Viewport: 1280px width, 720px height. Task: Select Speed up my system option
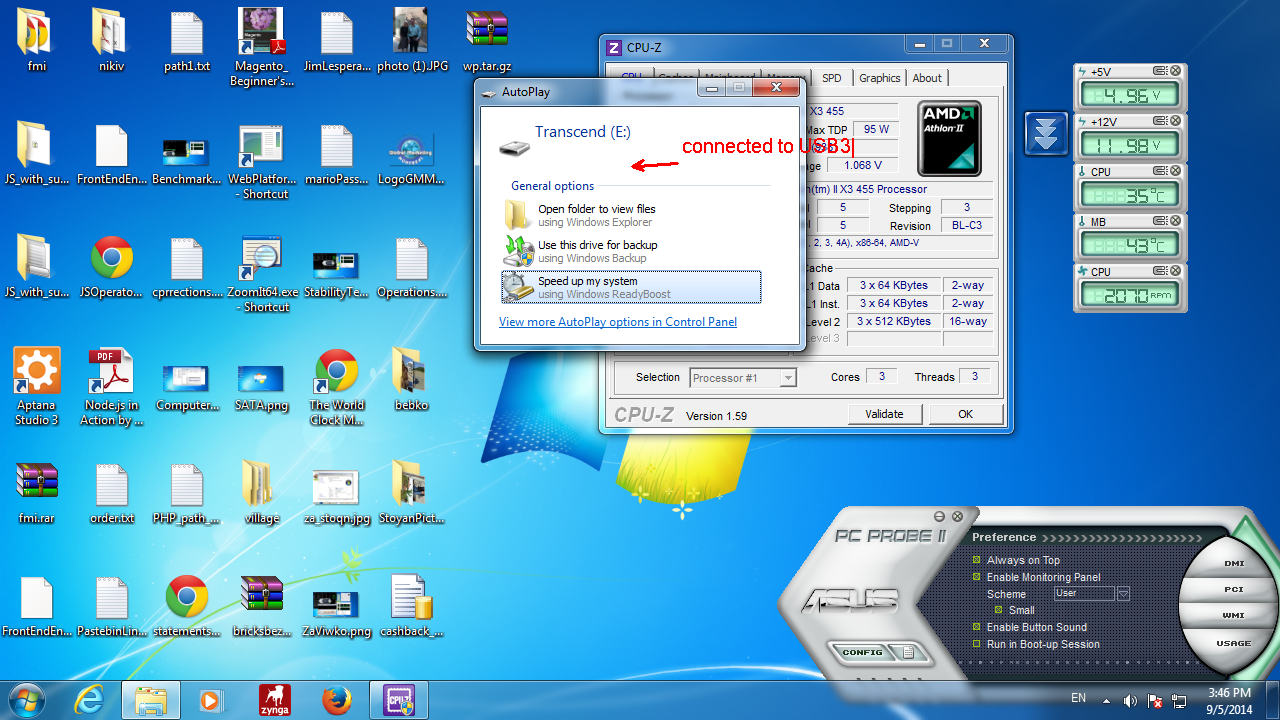coord(631,287)
